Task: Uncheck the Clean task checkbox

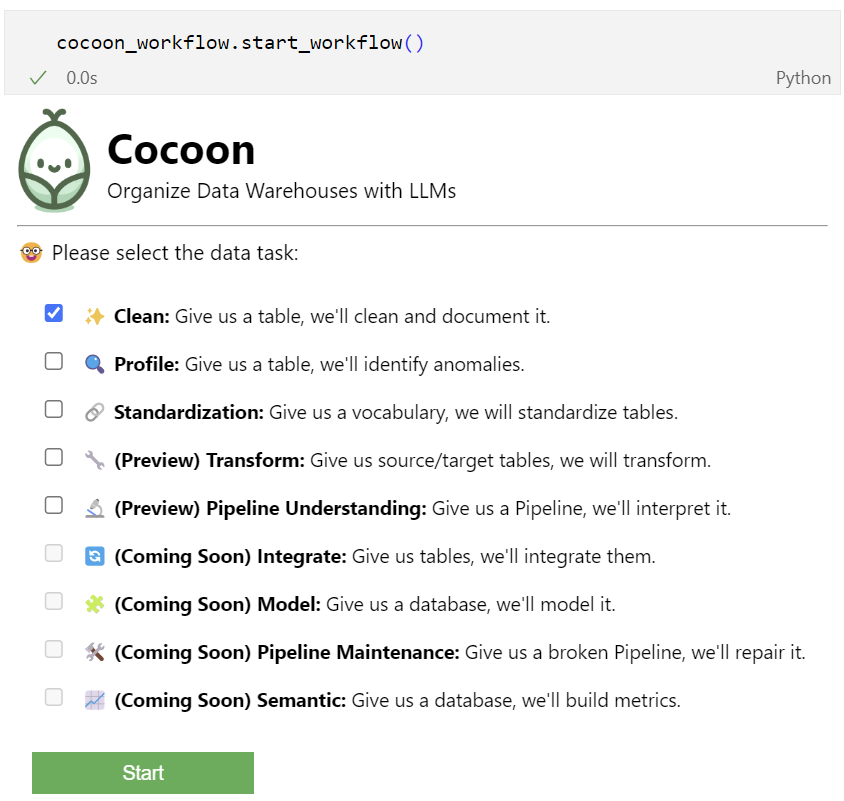Action: [54, 313]
